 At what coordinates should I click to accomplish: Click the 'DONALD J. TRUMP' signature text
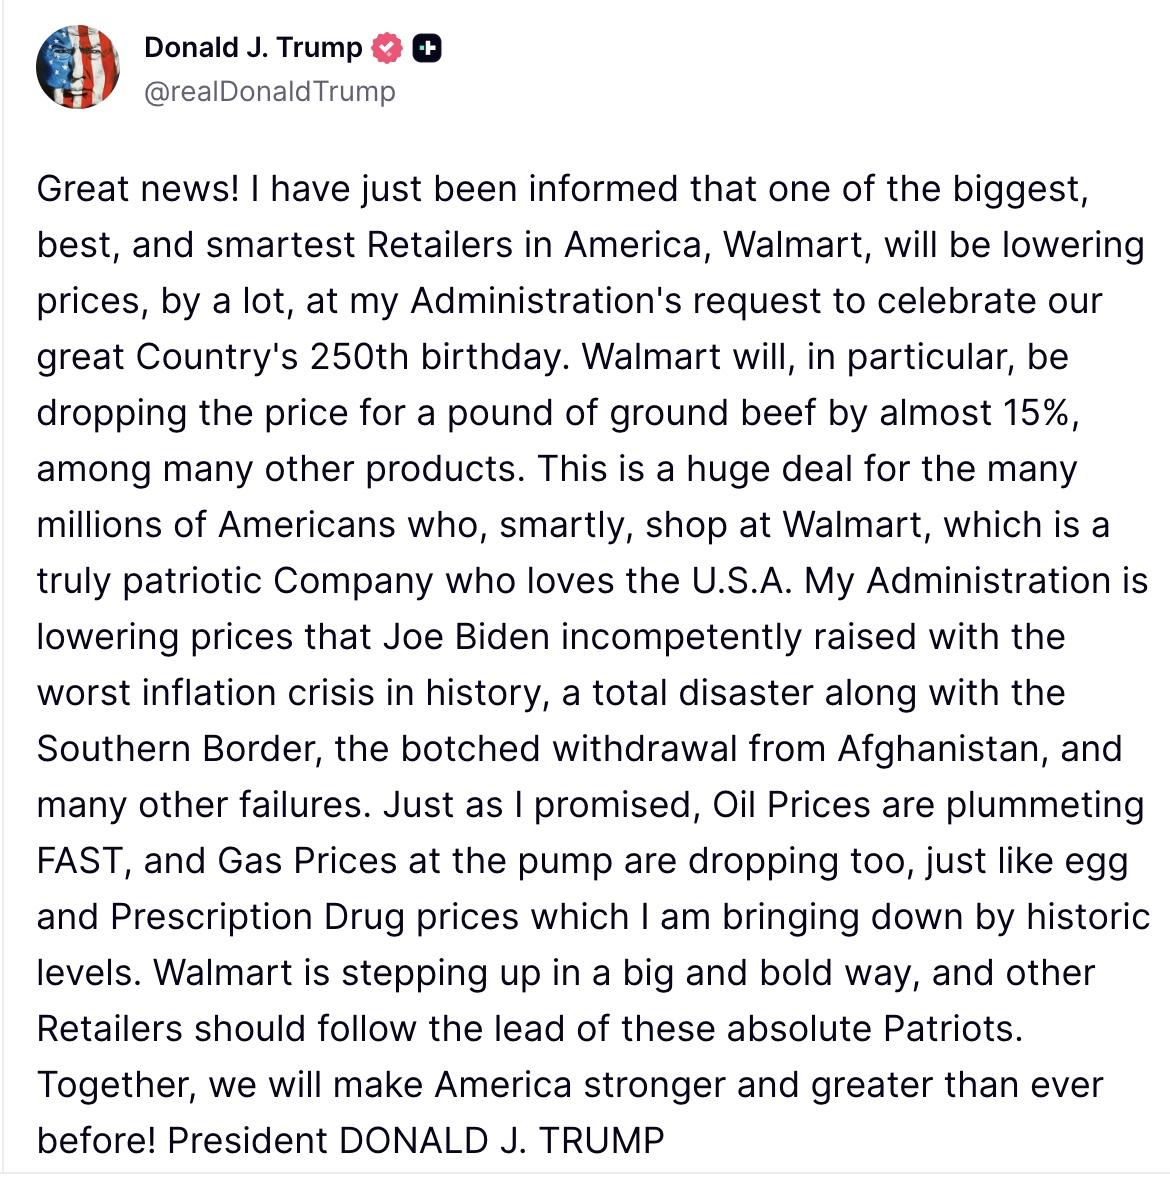click(x=501, y=1141)
